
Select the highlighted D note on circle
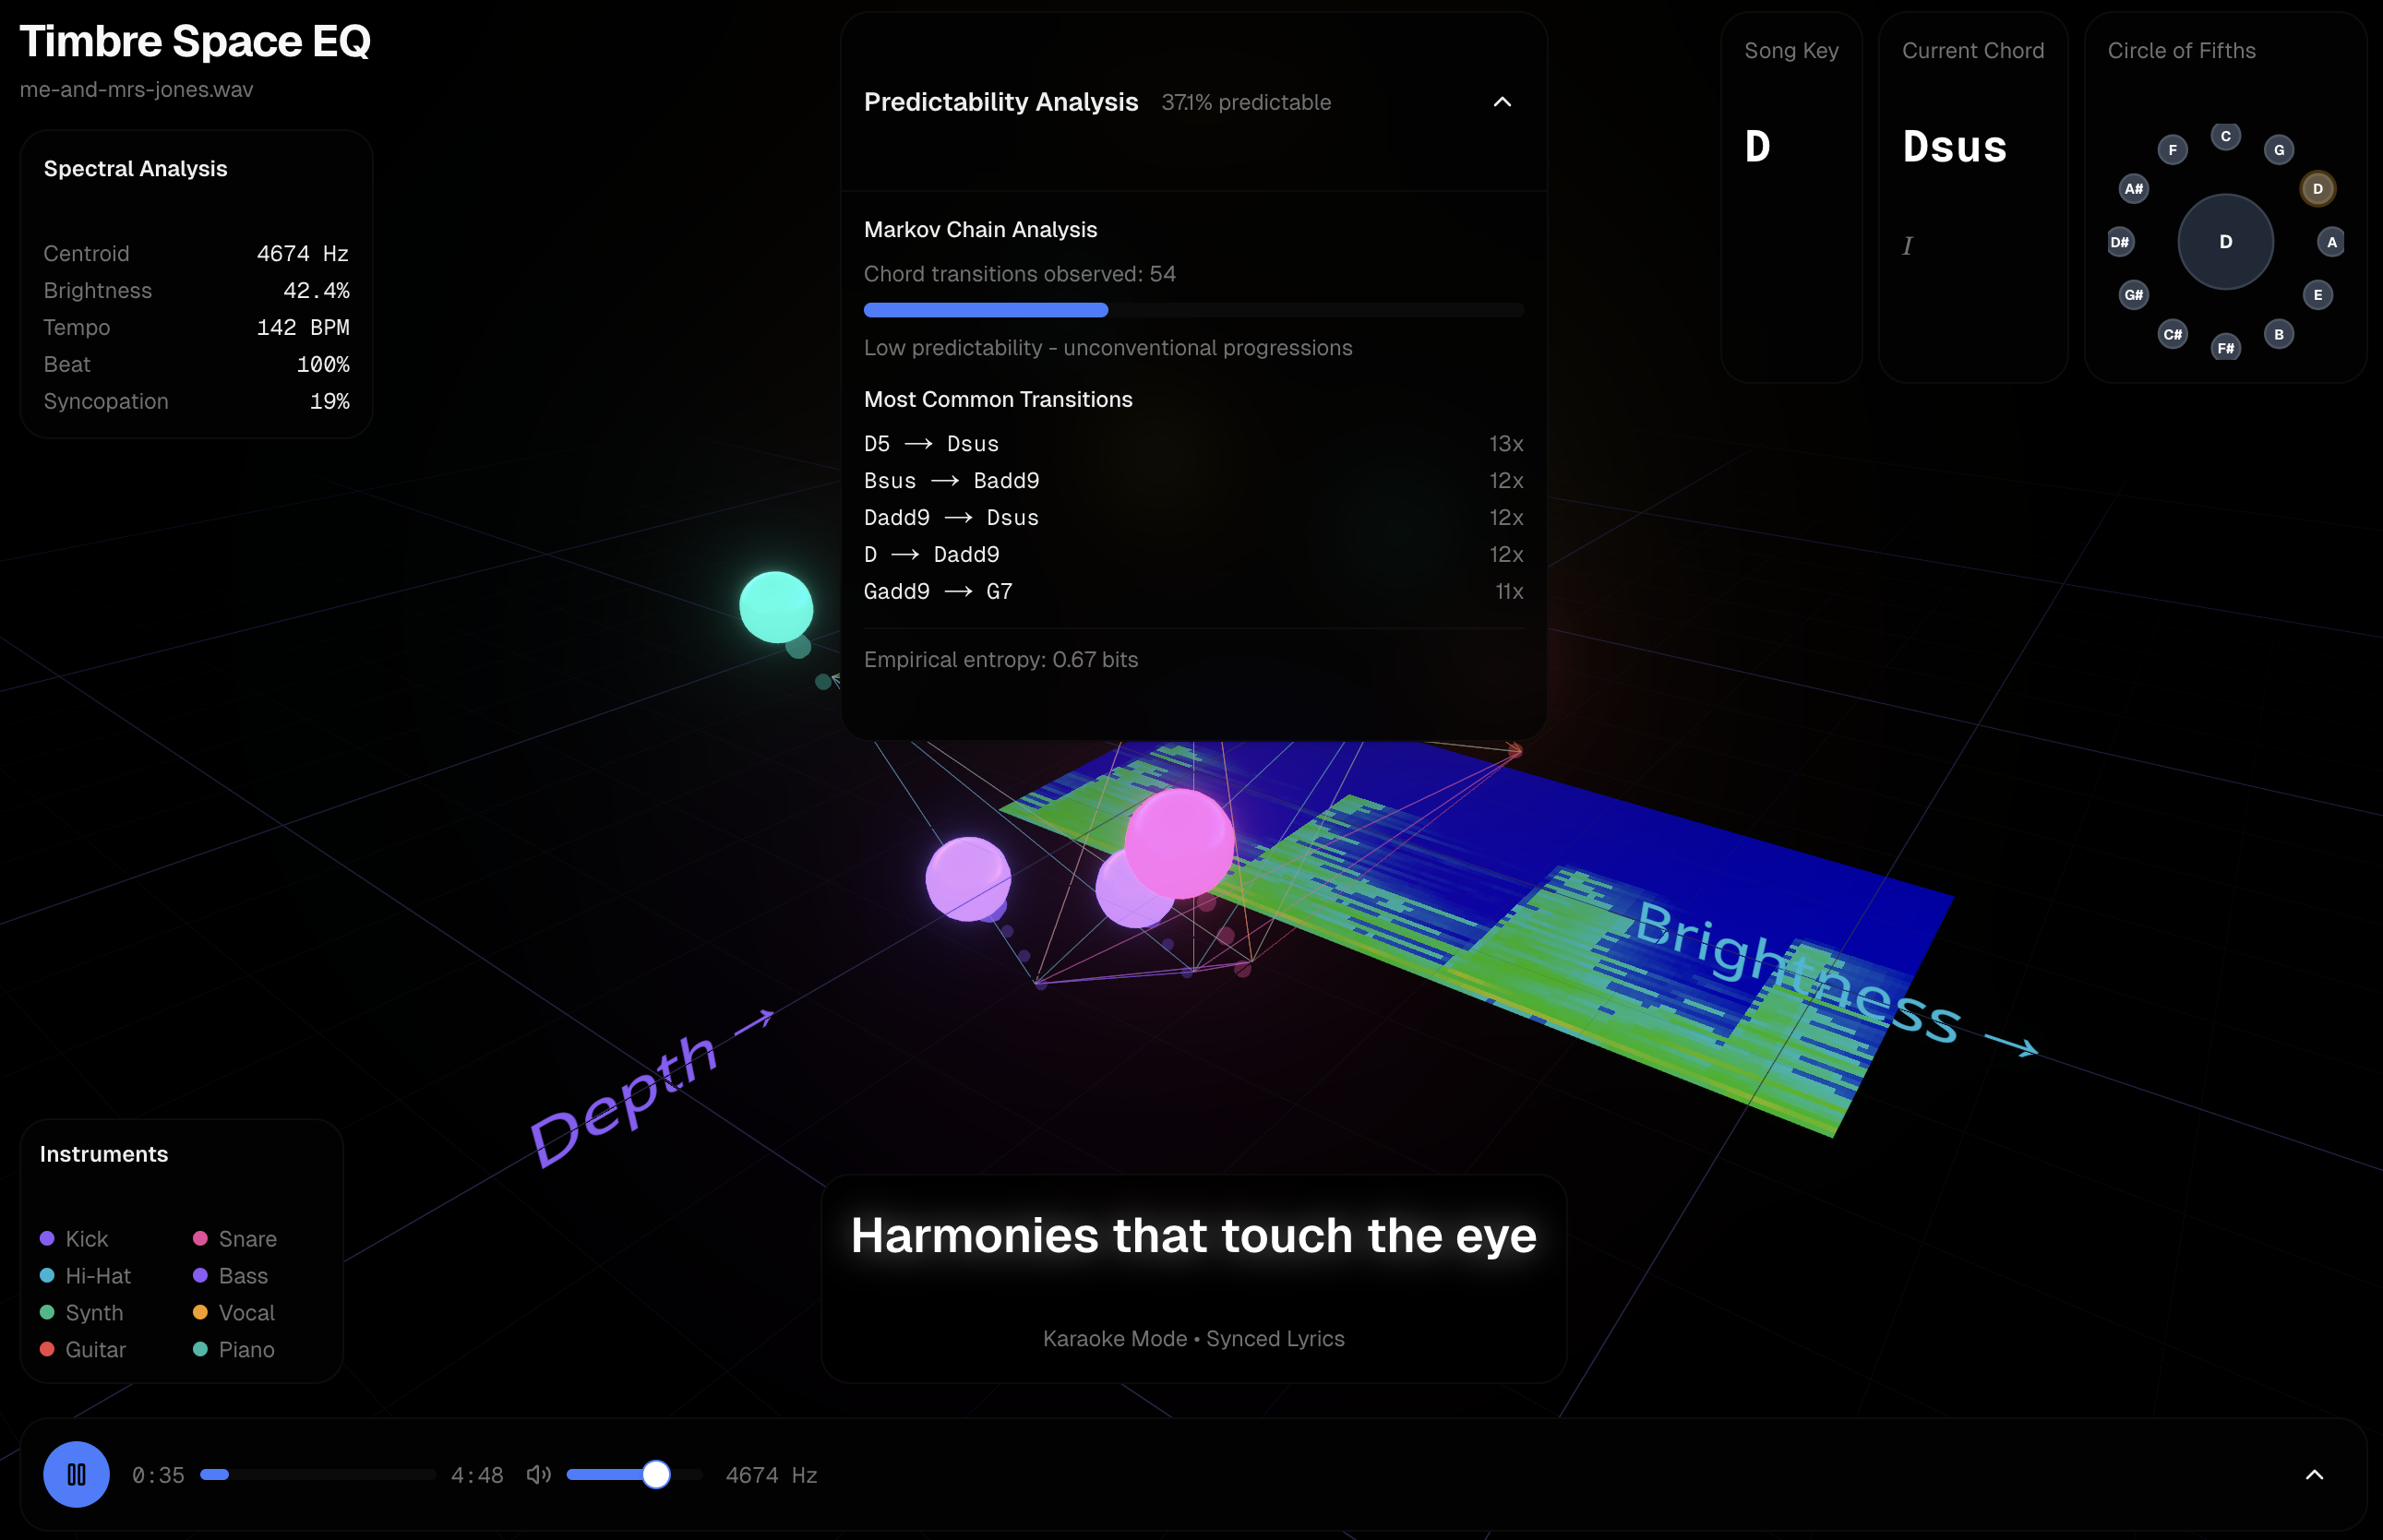2317,188
